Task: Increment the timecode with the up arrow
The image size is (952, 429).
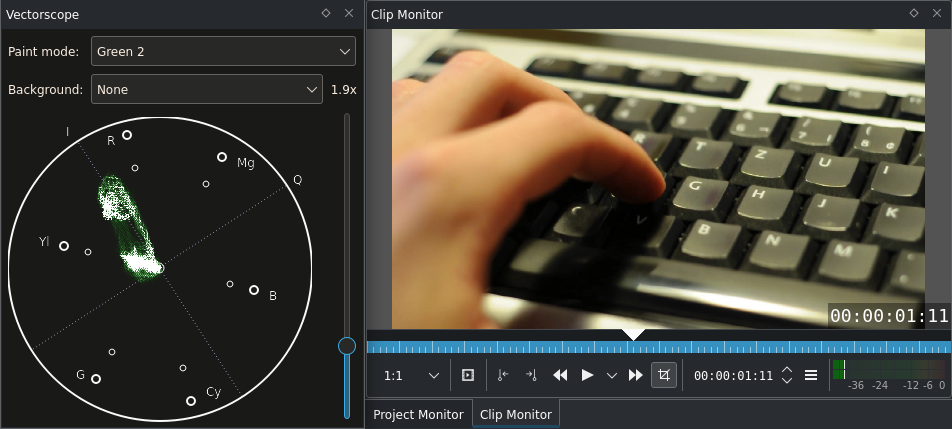Action: pyautogui.click(x=787, y=370)
